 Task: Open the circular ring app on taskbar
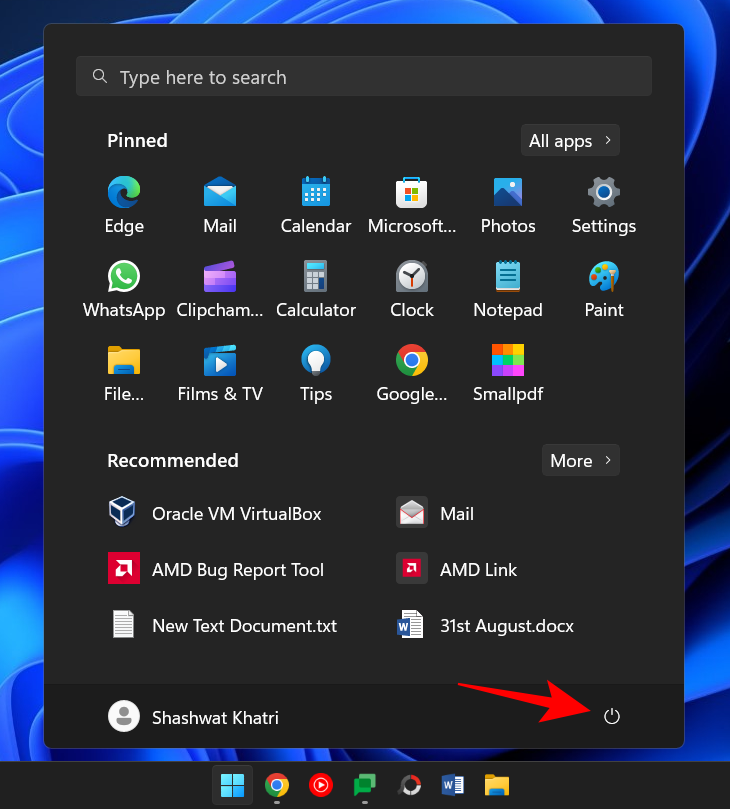point(409,785)
